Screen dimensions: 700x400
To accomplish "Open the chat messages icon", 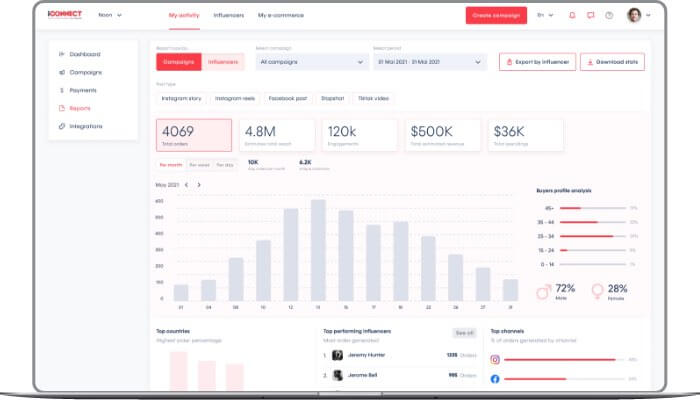I will click(x=590, y=15).
